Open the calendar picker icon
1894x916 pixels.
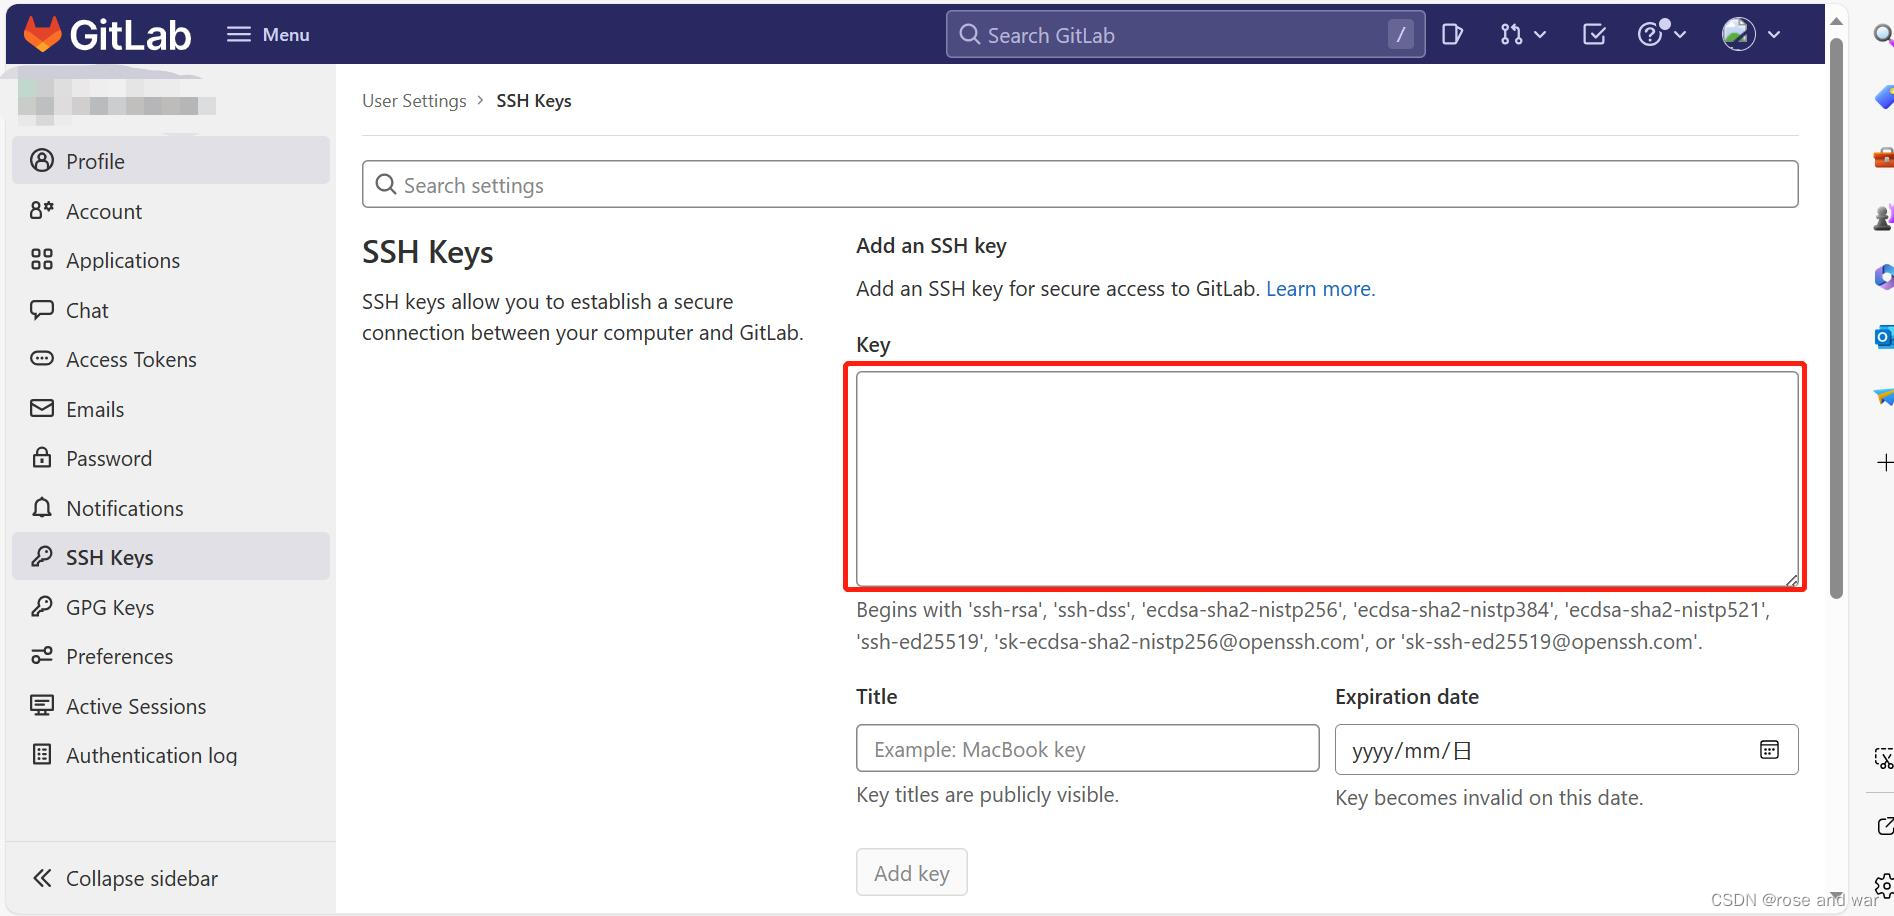coord(1769,749)
